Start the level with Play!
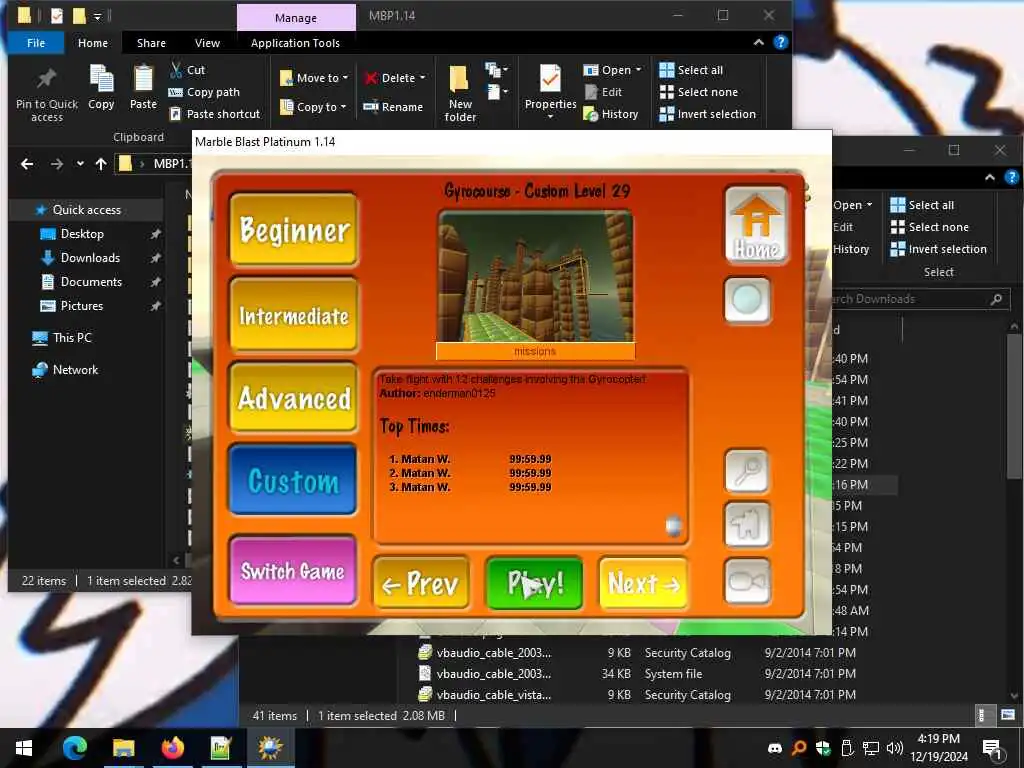 (x=535, y=583)
